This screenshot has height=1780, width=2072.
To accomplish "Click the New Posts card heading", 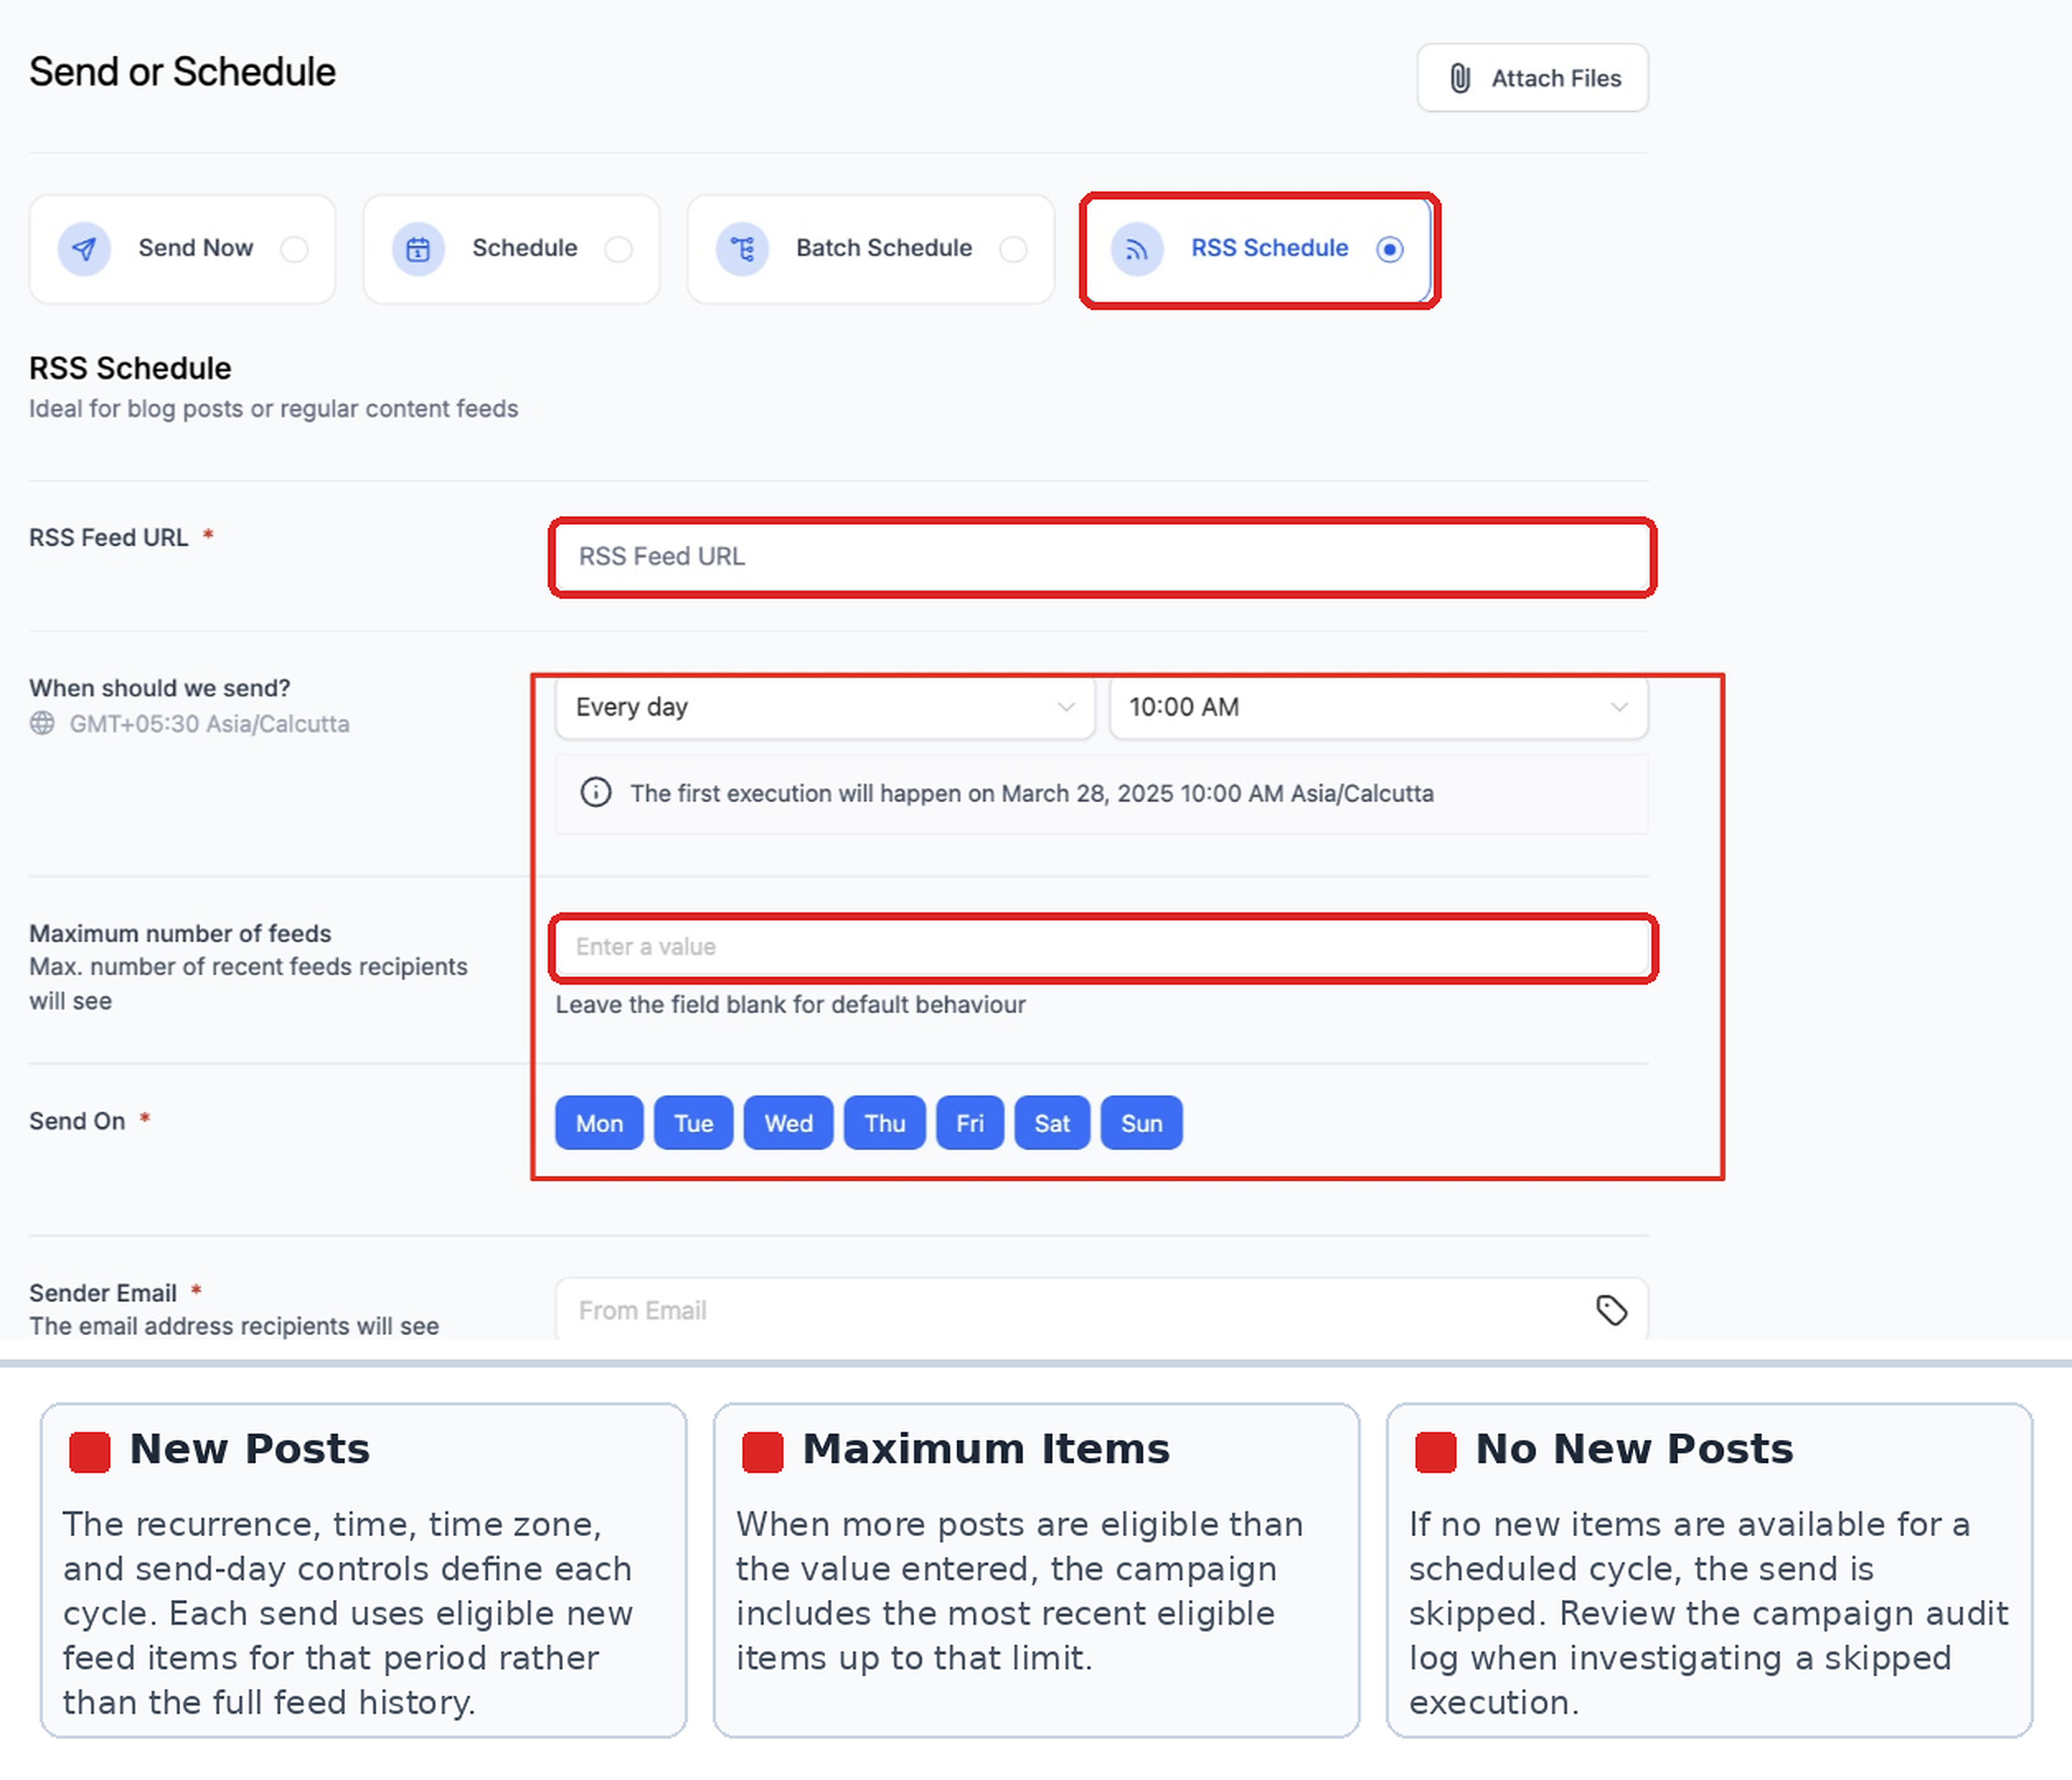I will point(249,1449).
